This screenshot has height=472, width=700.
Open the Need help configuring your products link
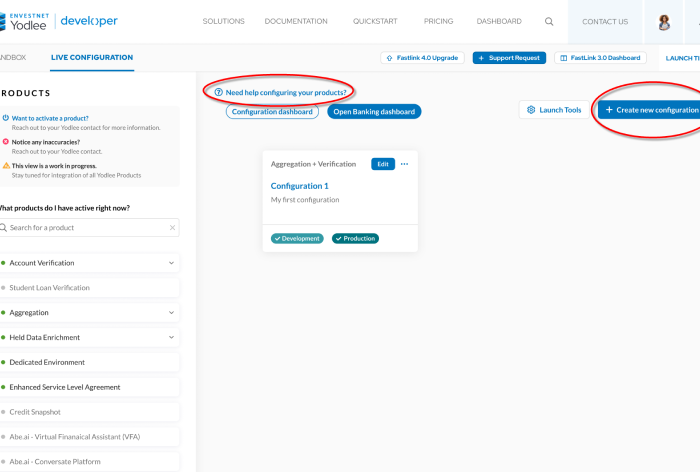(286, 92)
